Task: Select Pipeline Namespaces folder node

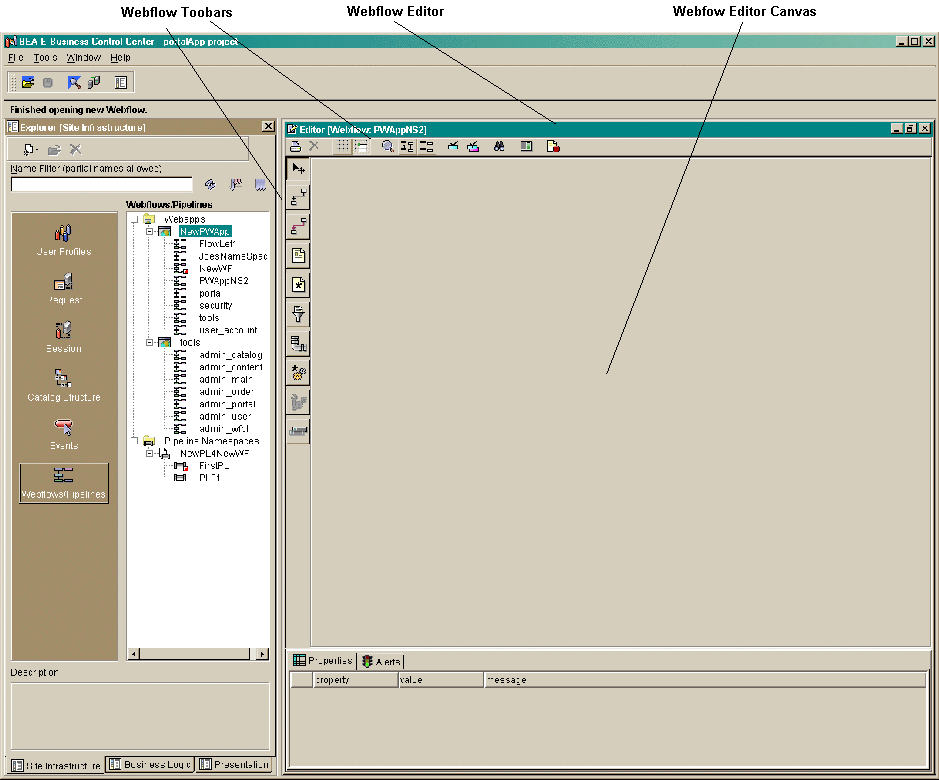Action: click(211, 441)
